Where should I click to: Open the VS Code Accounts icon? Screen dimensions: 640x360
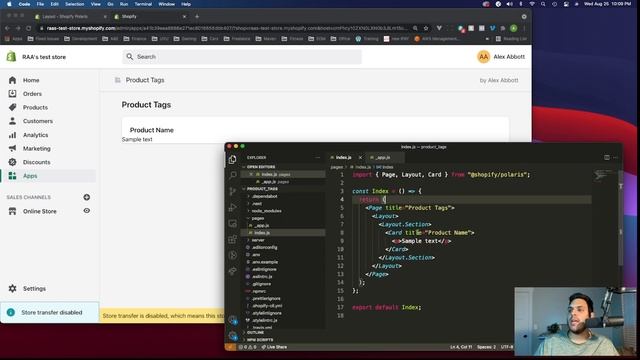click(232, 320)
